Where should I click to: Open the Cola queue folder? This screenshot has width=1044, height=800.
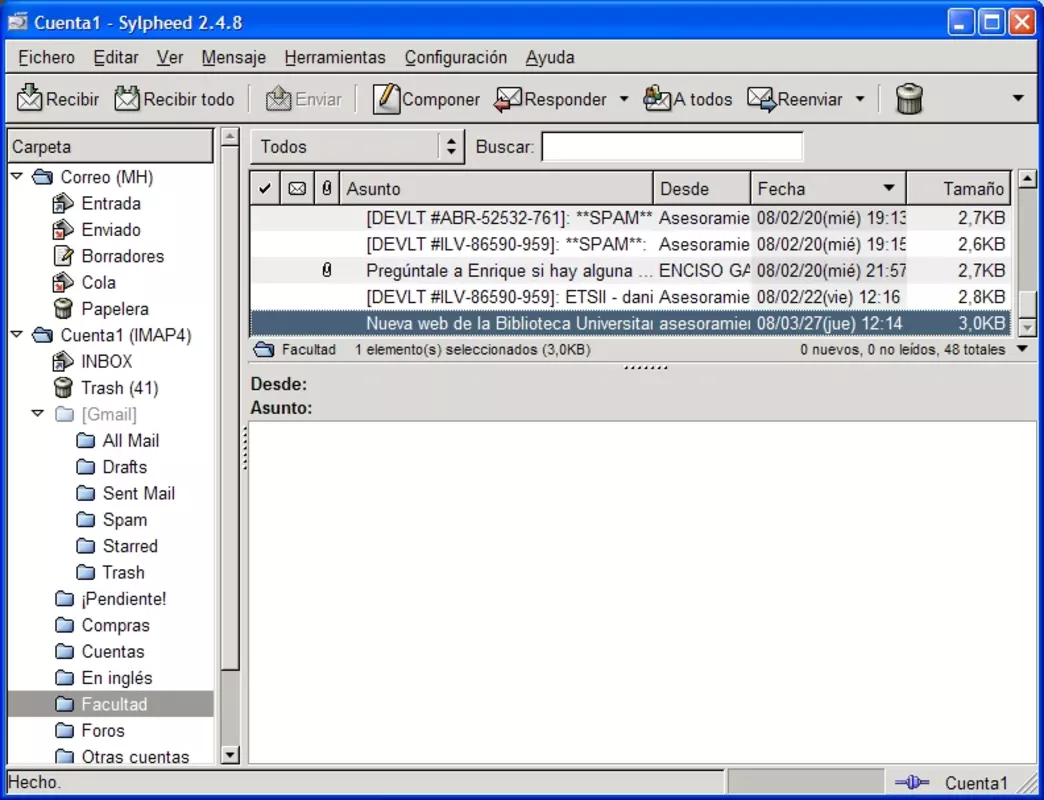85,282
